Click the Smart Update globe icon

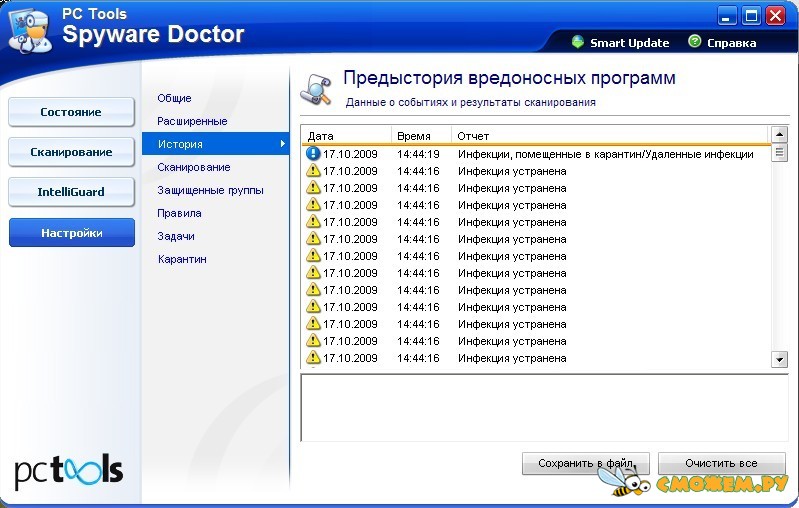pos(577,42)
